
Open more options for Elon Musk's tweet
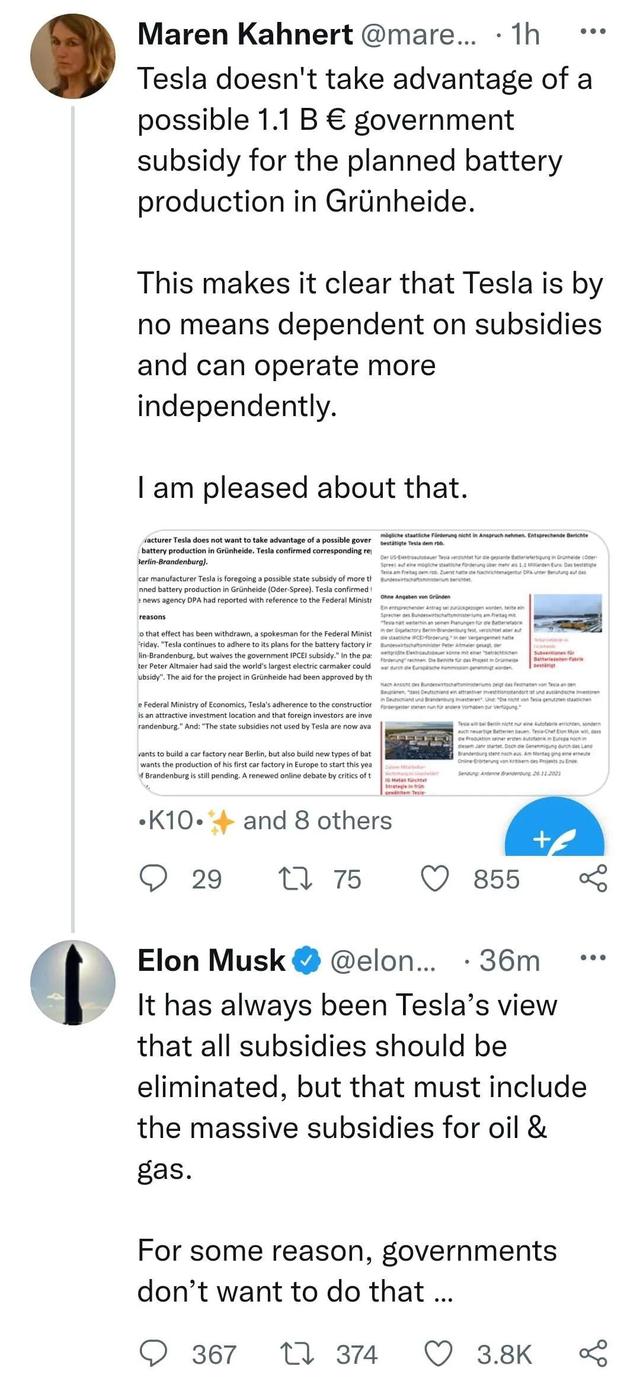tap(594, 957)
